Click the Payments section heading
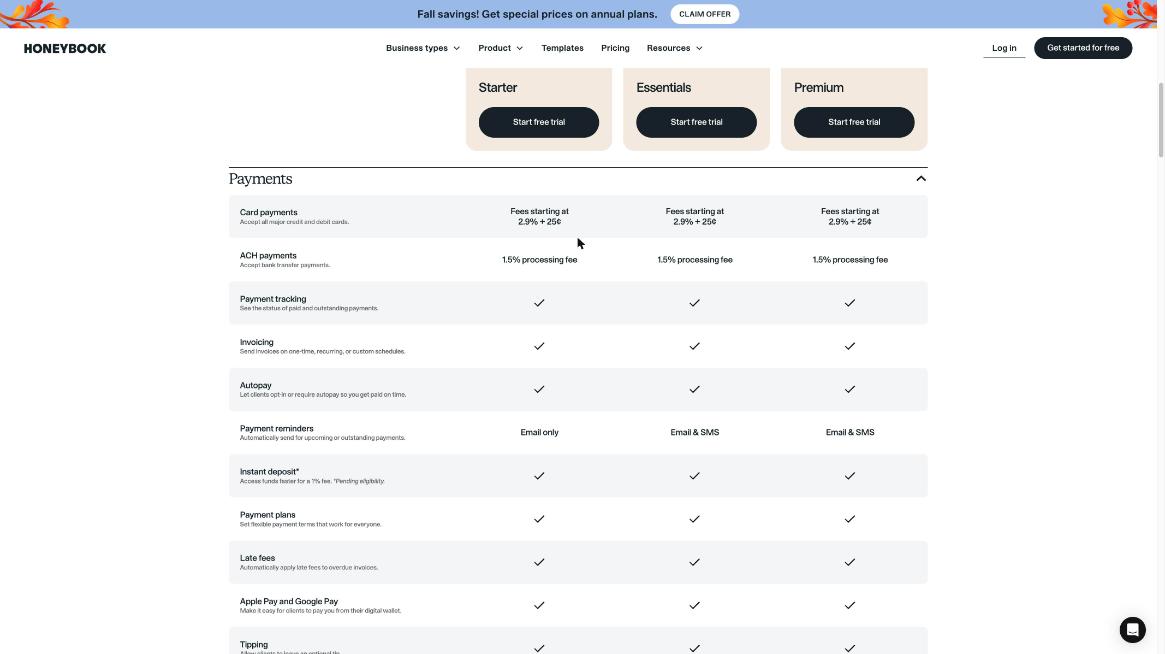1165x654 pixels. tap(260, 179)
